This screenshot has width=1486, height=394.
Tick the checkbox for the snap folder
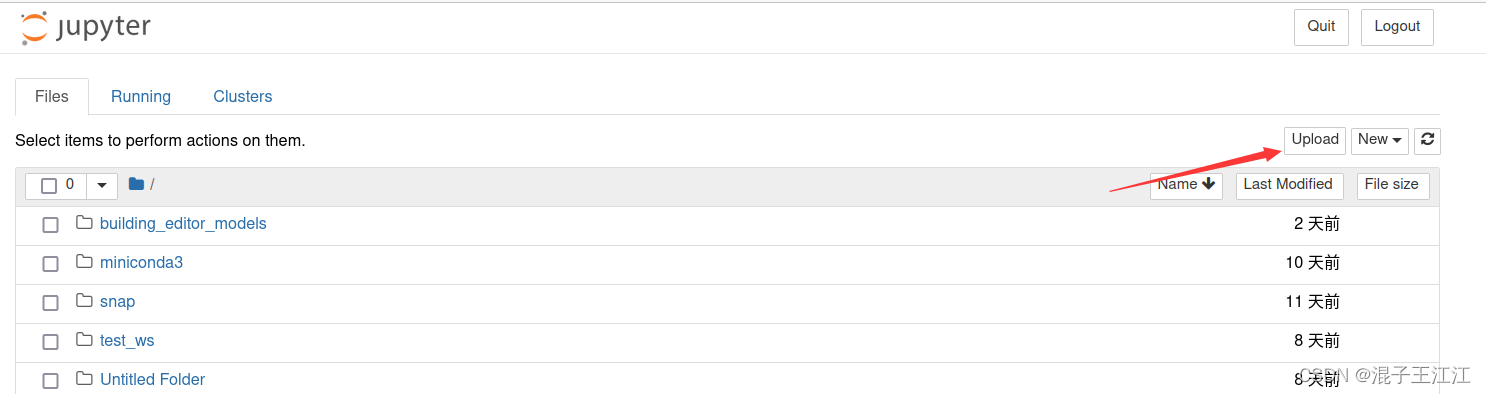click(50, 303)
